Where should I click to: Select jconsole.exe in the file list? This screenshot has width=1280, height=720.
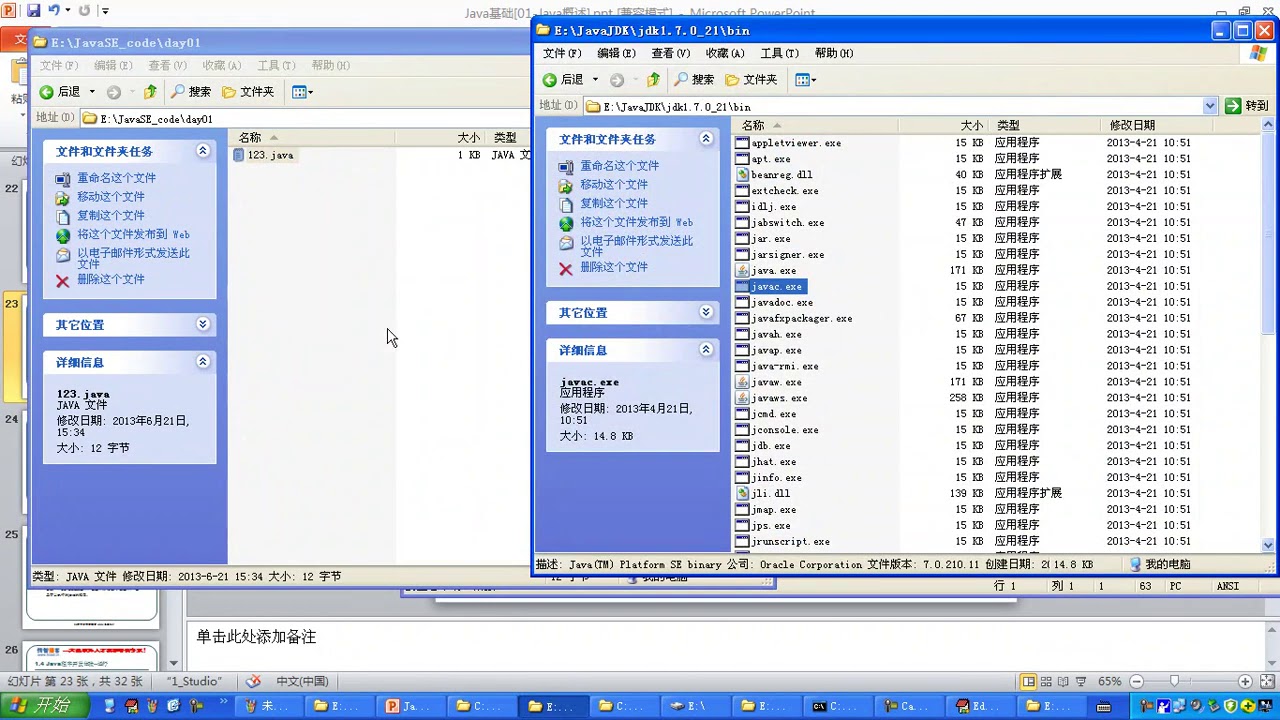pos(777,430)
